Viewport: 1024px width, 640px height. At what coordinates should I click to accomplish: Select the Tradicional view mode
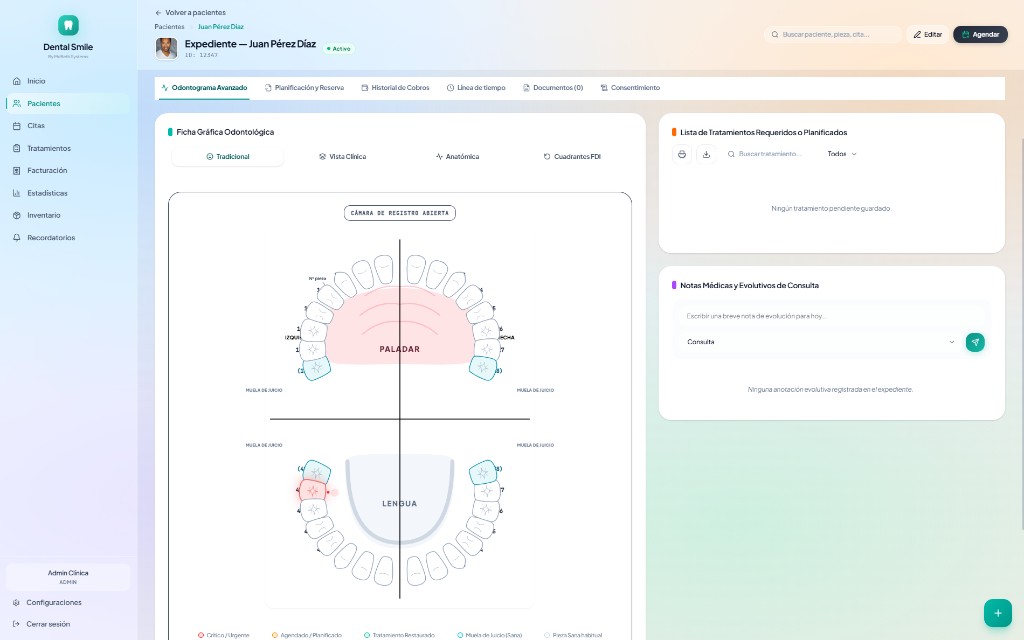pos(227,157)
